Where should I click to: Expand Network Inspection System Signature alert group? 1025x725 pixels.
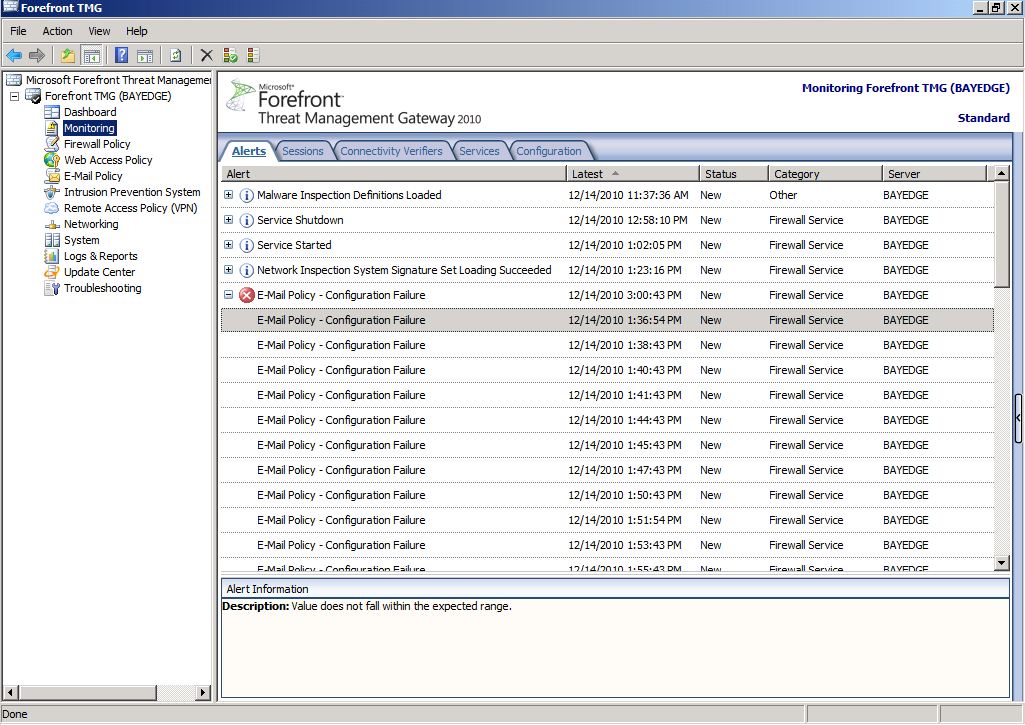pos(228,269)
